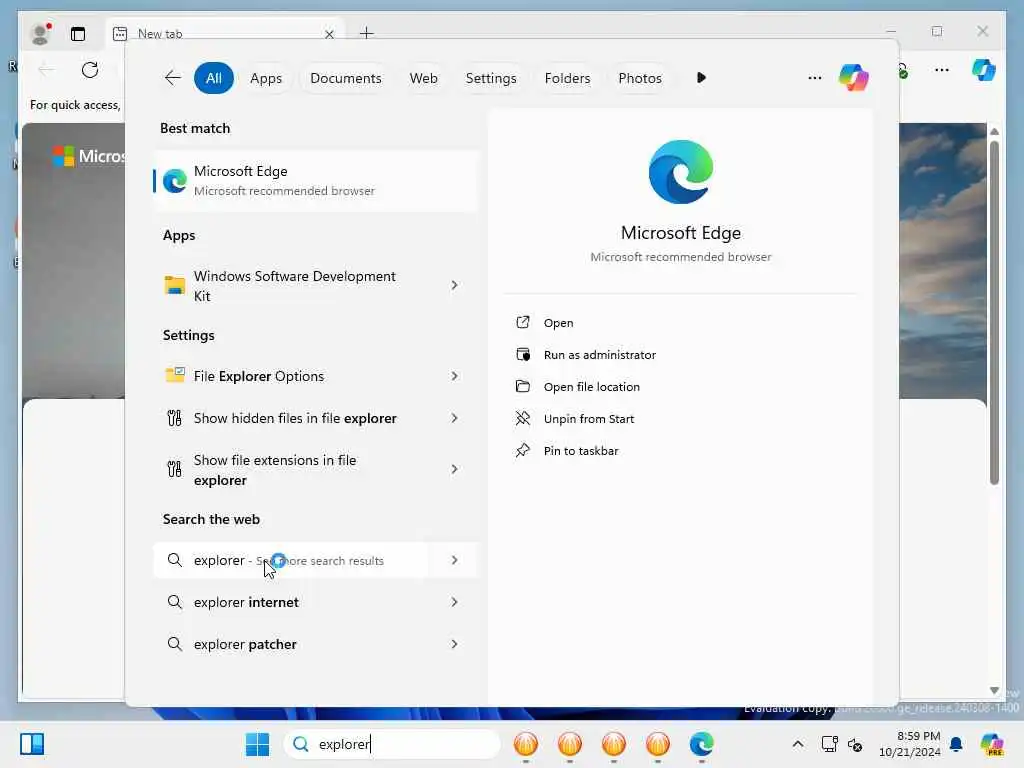This screenshot has height=768, width=1024.
Task: Expand explorer internet chevron
Action: pyautogui.click(x=455, y=602)
